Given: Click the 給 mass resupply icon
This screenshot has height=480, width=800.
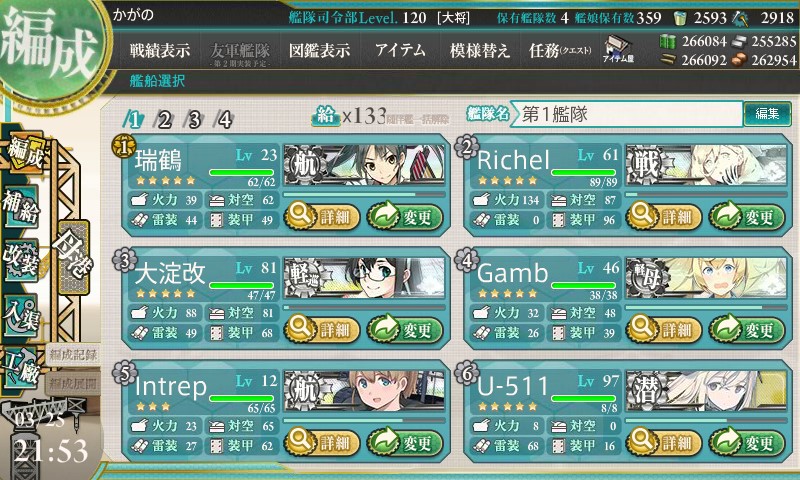Looking at the screenshot, I should click(325, 116).
